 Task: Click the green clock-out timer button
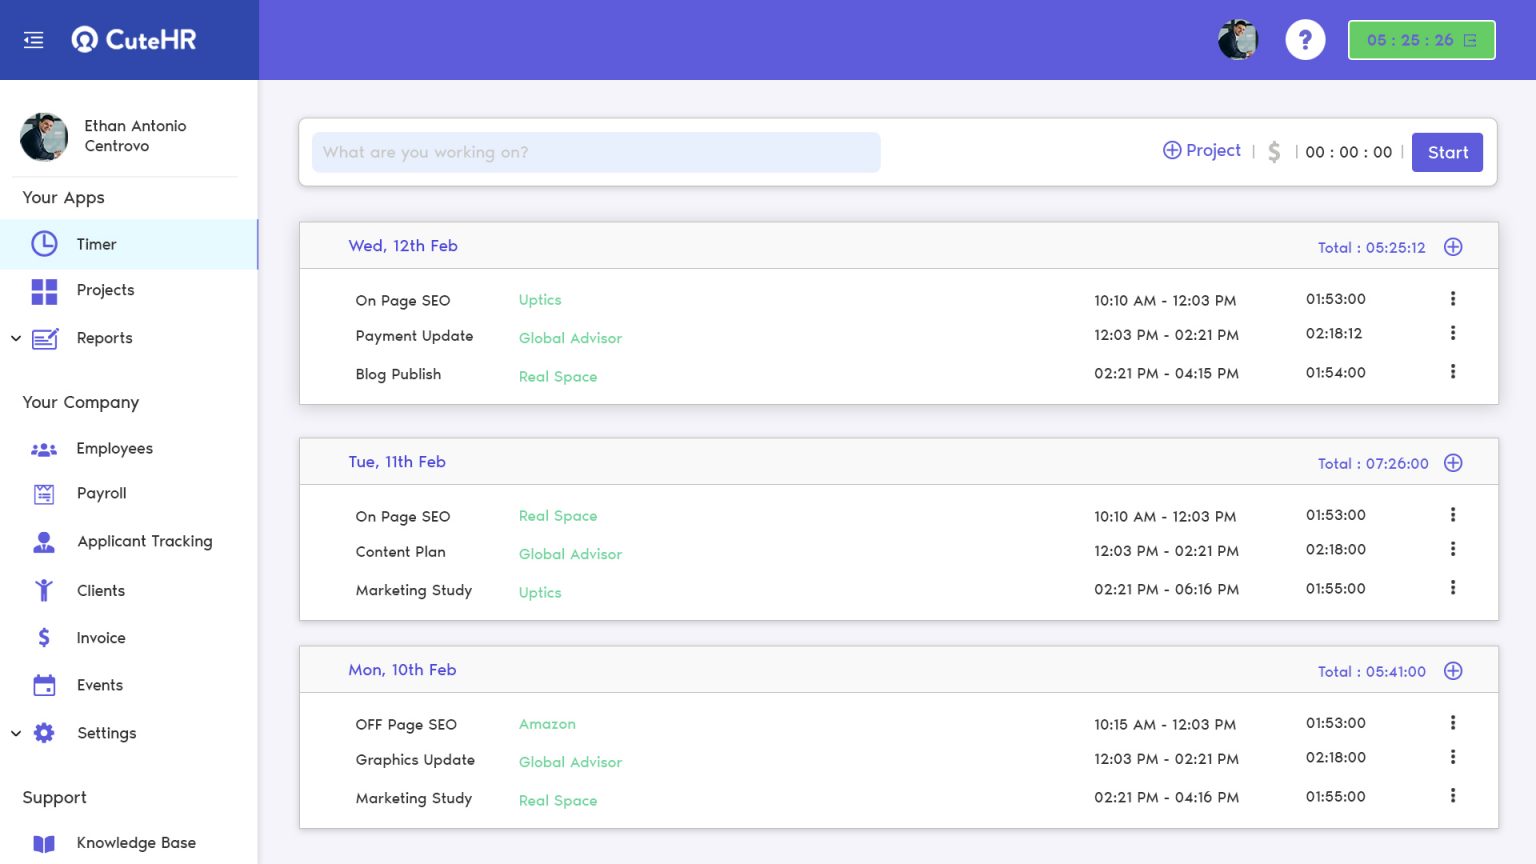[x=1421, y=40]
